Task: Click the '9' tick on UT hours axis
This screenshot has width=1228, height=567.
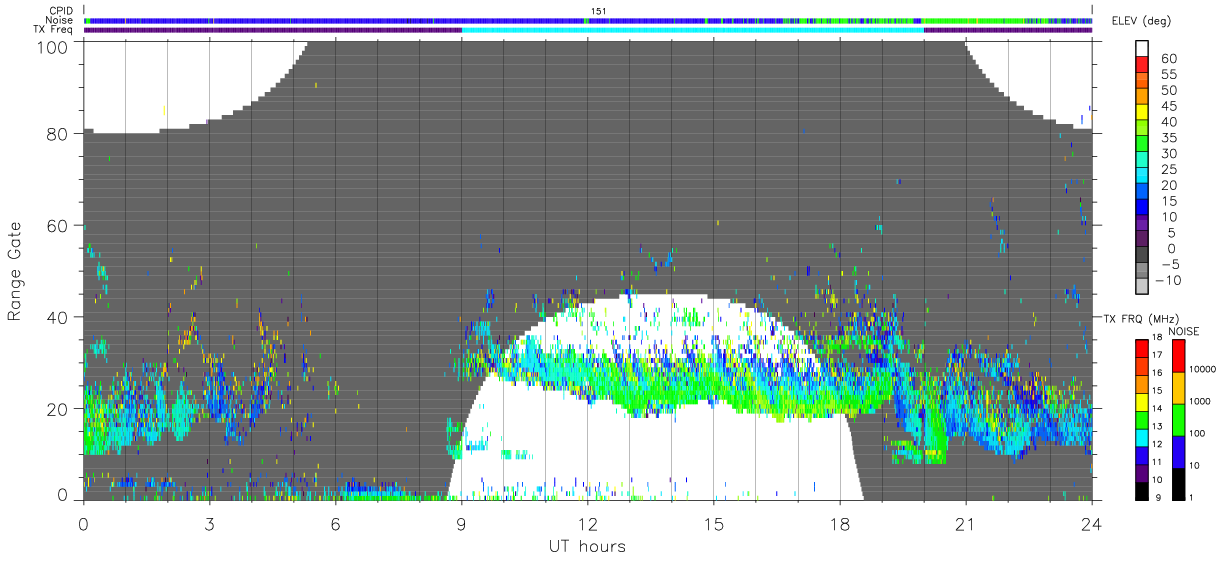Action: coord(461,523)
